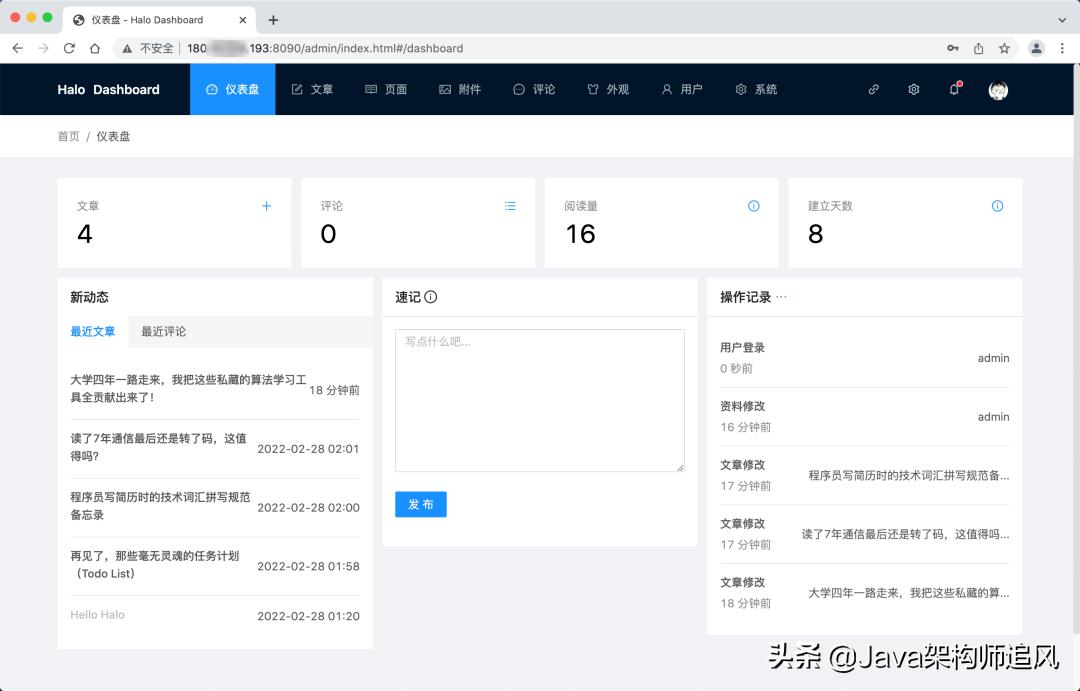Click the info icon on 建立天数 card

[997, 206]
